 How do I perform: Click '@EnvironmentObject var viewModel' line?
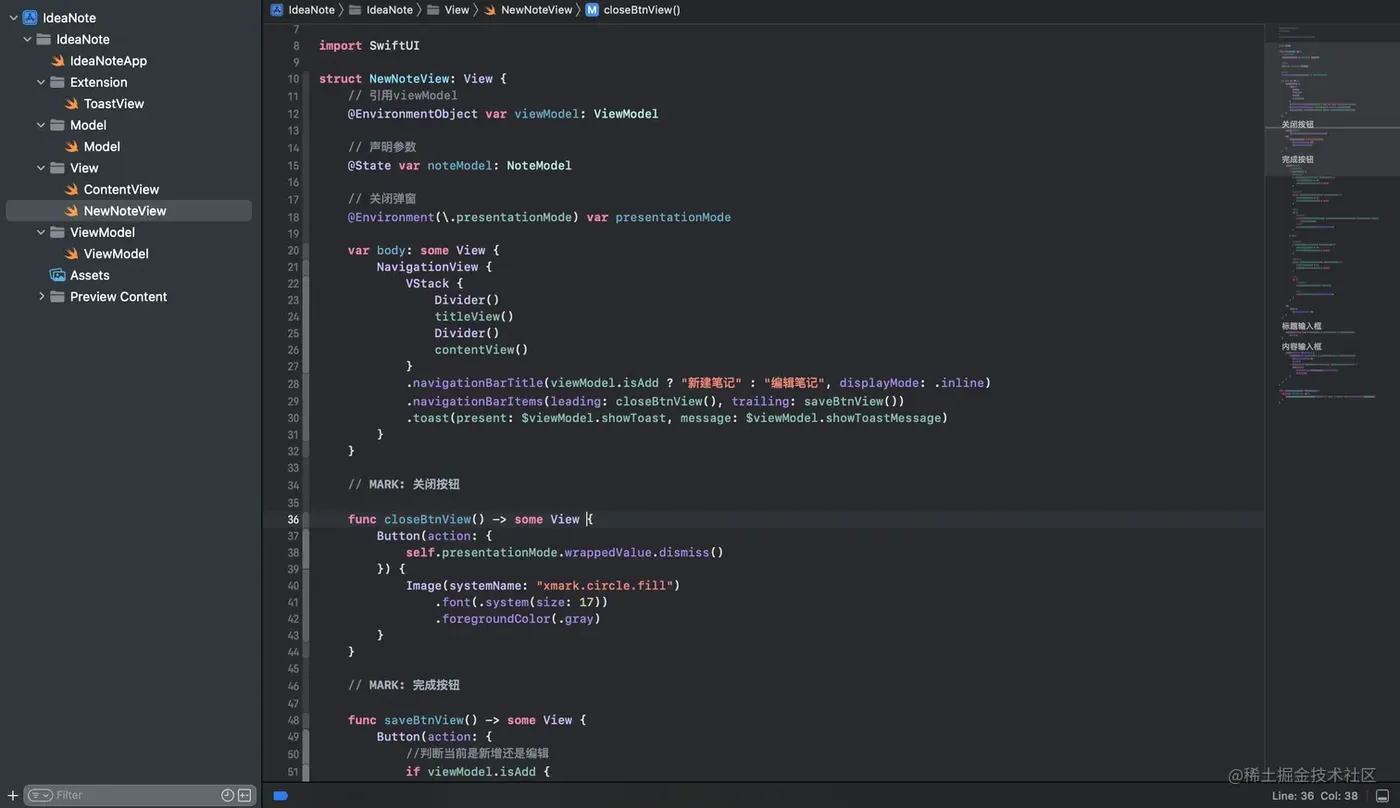pyautogui.click(x=503, y=114)
